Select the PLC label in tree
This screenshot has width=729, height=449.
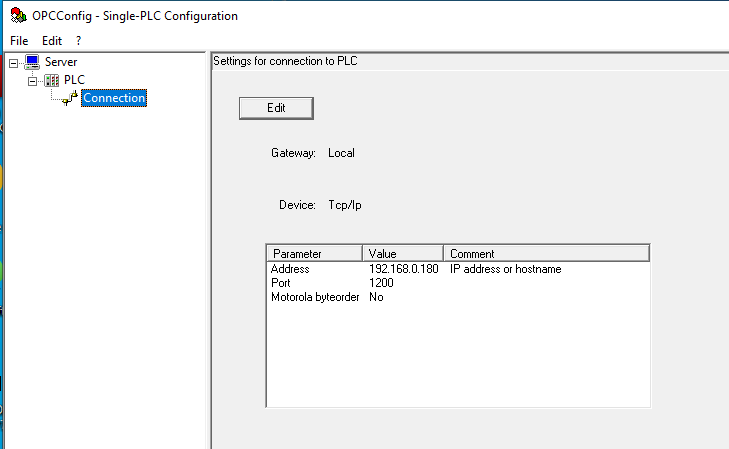(x=75, y=80)
